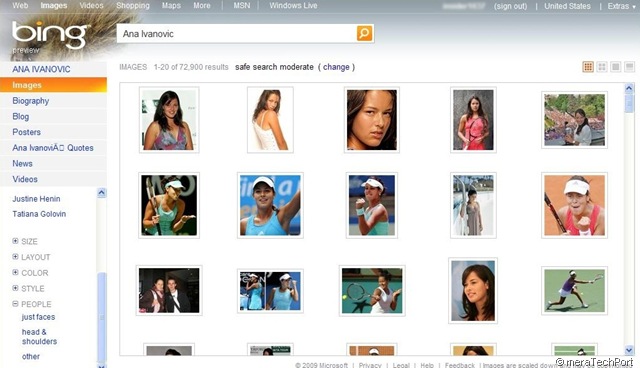Viewport: 640px width, 368px height.
Task: Select Images in the left sidebar
Action: click(53, 85)
